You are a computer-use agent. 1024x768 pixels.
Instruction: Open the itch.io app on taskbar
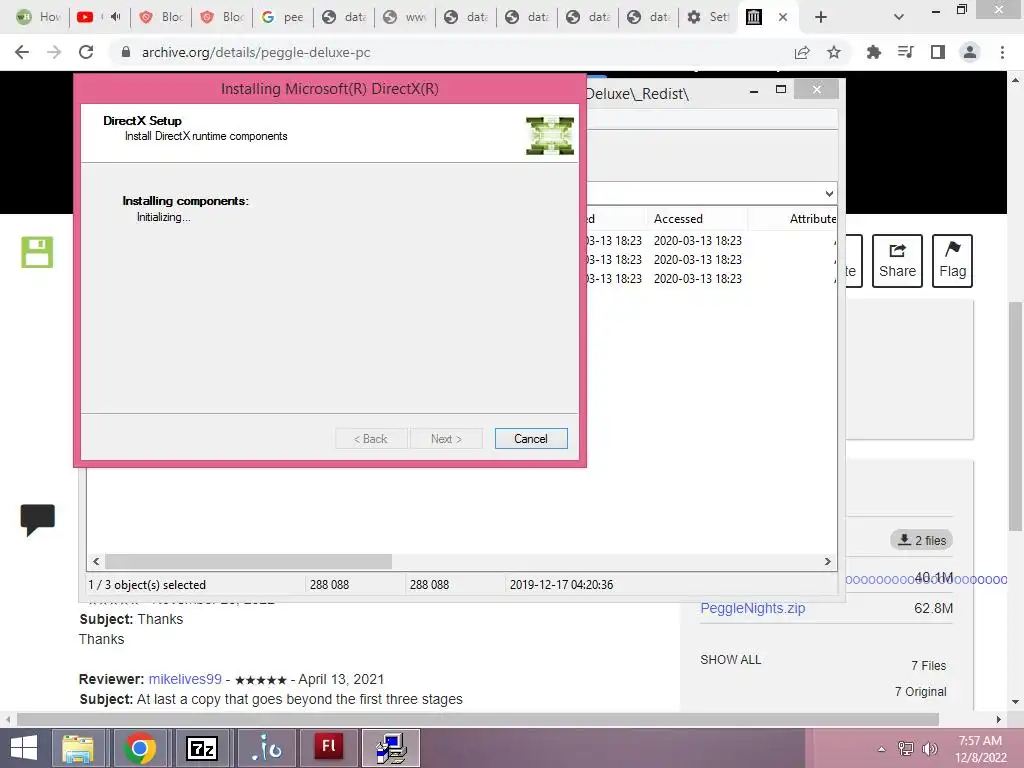point(266,748)
